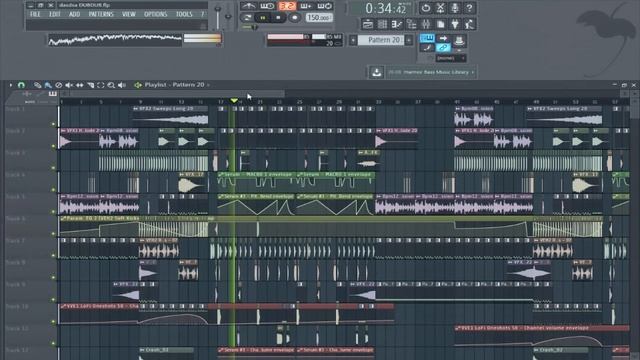
Task: Click the stop transport button
Action: 278,18
